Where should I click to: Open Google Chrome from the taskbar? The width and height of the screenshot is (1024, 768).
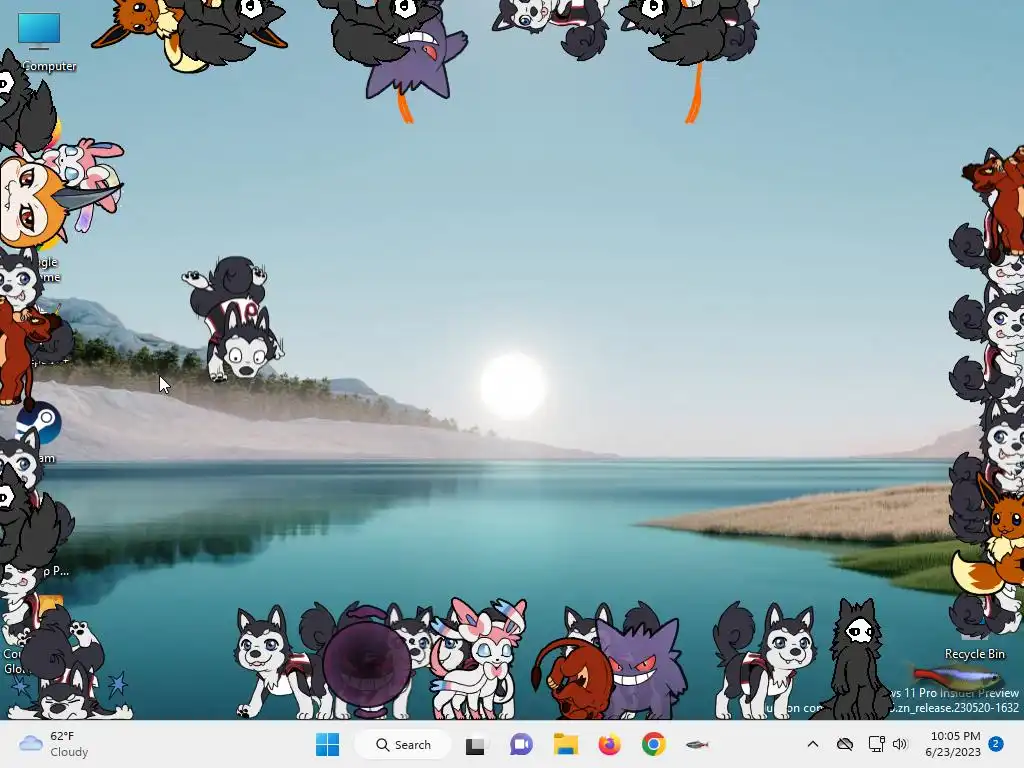coord(653,744)
